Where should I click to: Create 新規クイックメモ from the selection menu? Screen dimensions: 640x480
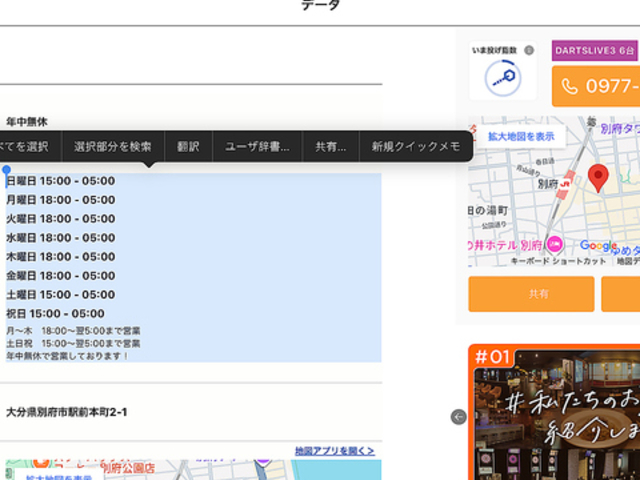click(x=415, y=146)
